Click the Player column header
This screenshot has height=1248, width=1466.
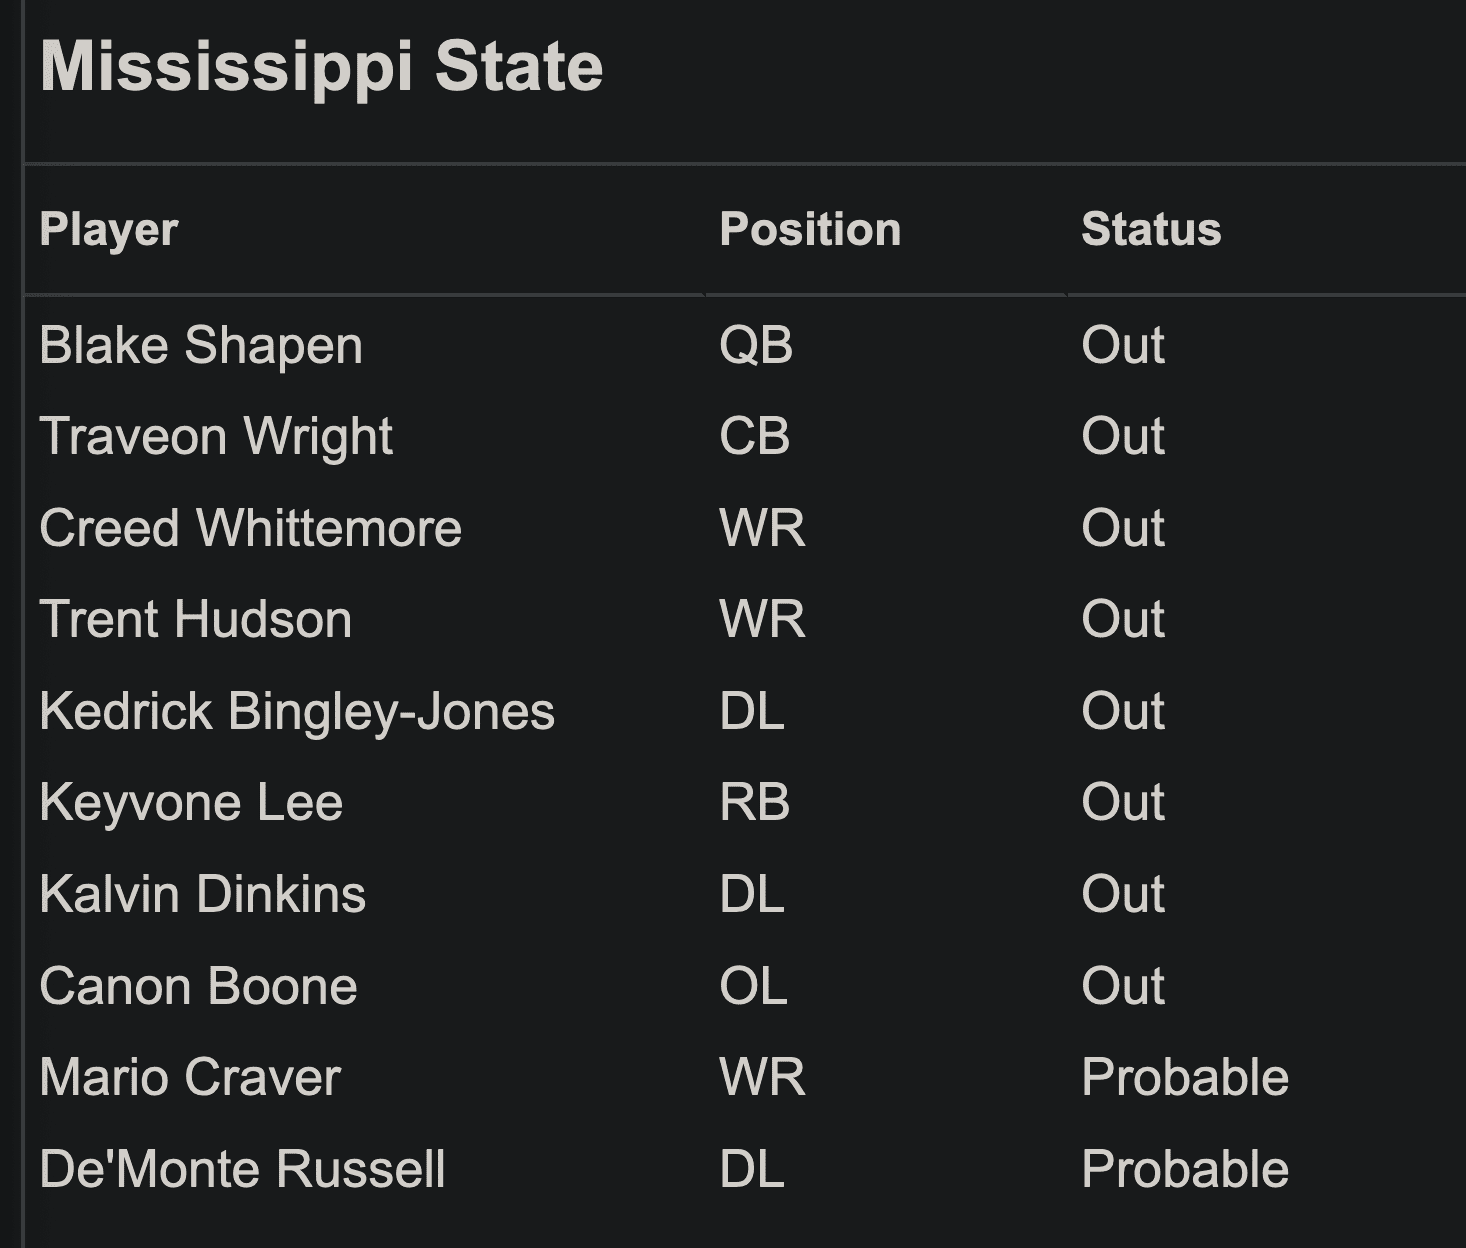click(109, 230)
